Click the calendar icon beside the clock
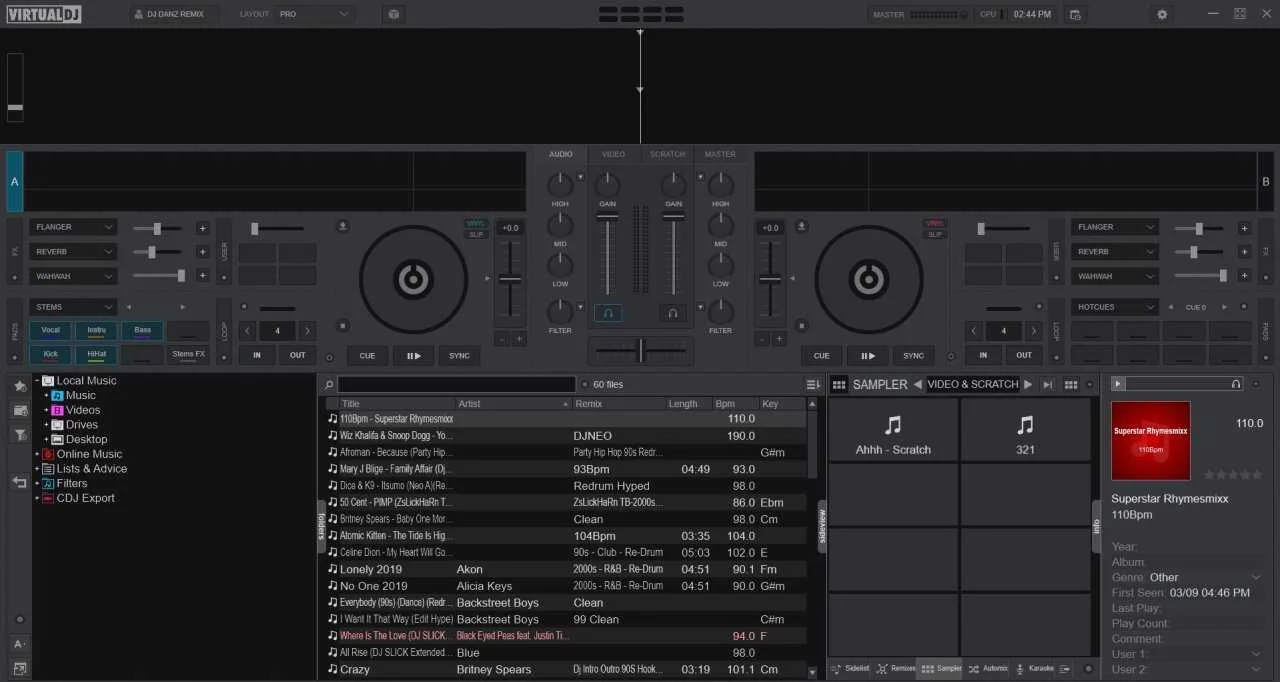1280x682 pixels. (x=1075, y=14)
